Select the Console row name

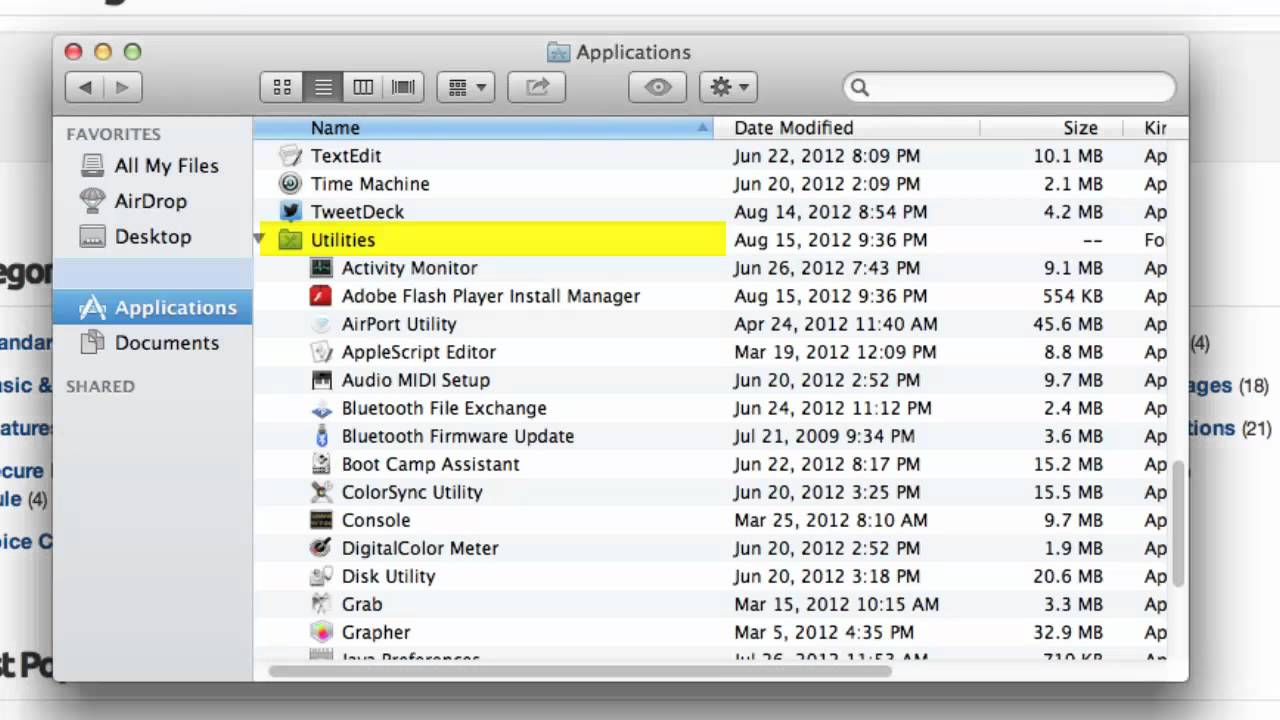(376, 520)
